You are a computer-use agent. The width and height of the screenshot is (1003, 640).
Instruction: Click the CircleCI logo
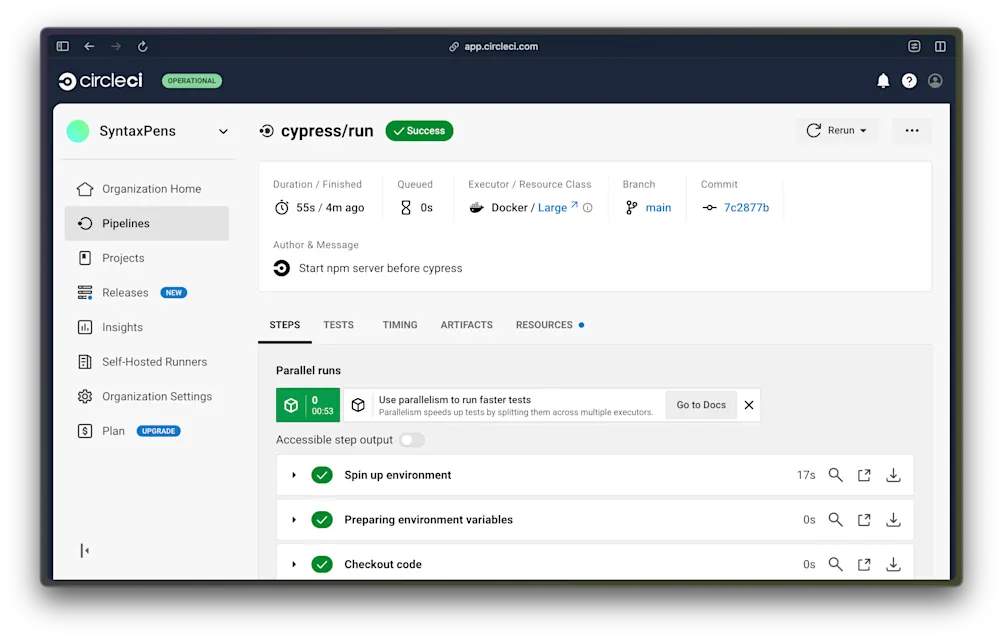click(100, 81)
